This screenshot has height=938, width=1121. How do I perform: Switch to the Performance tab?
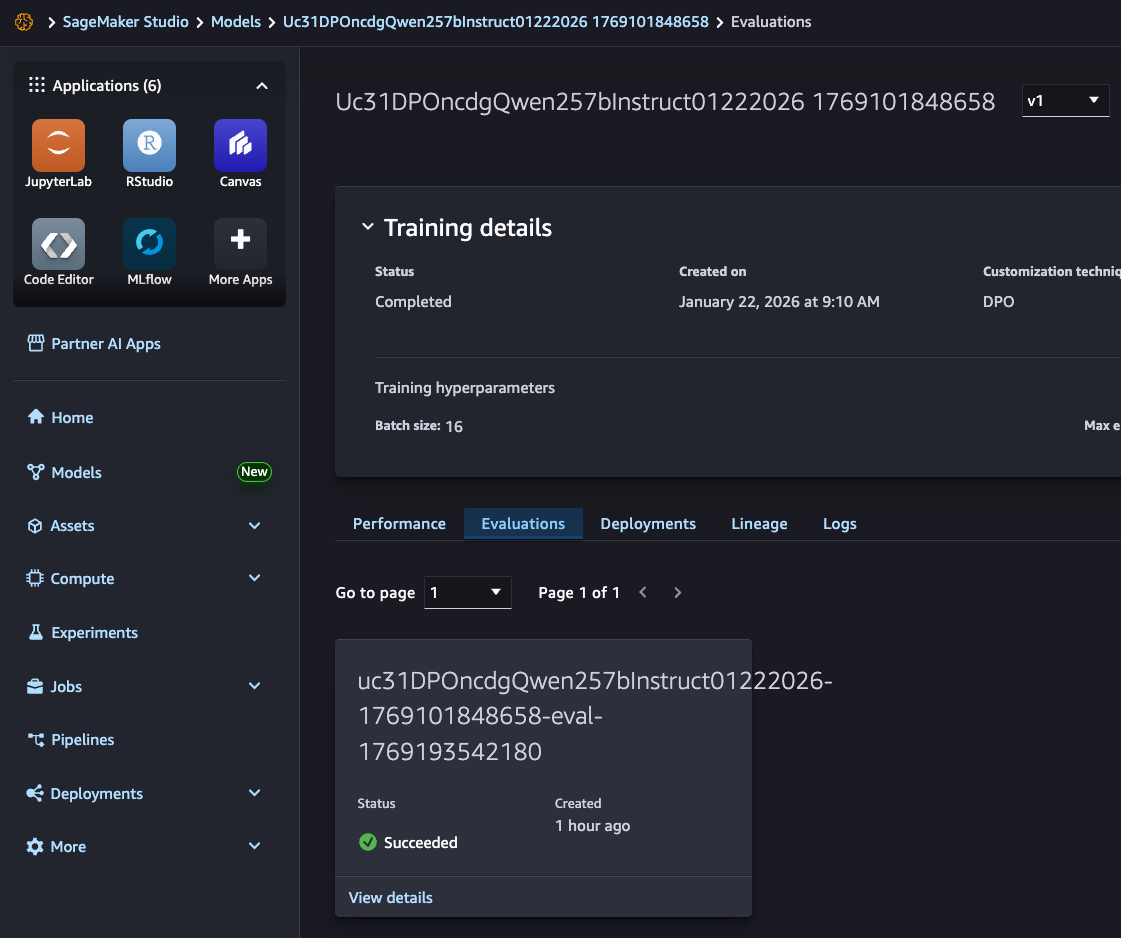399,523
